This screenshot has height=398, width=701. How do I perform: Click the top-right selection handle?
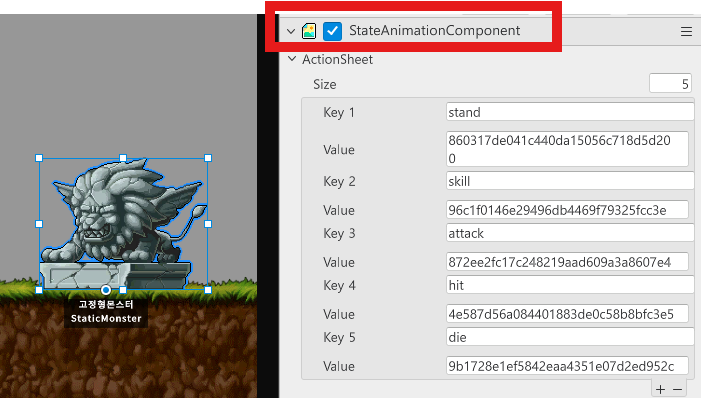pos(208,158)
